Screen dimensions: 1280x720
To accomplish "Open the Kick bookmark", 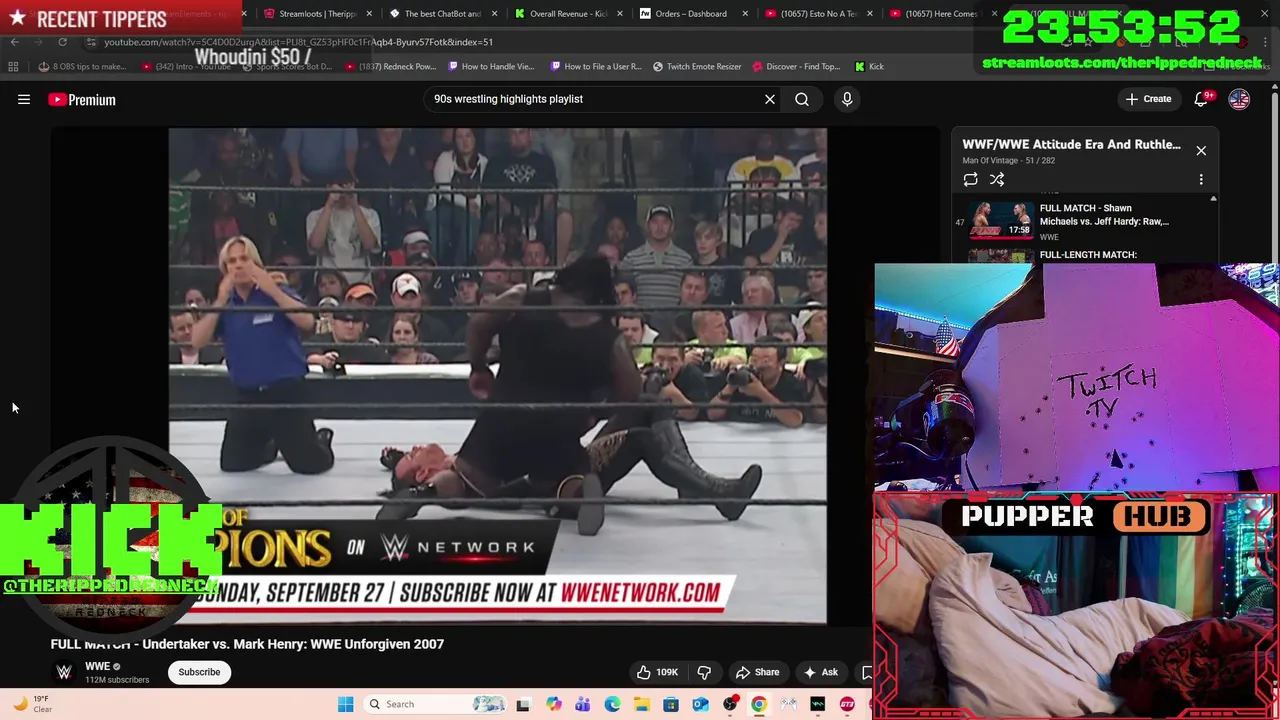I will (869, 66).
